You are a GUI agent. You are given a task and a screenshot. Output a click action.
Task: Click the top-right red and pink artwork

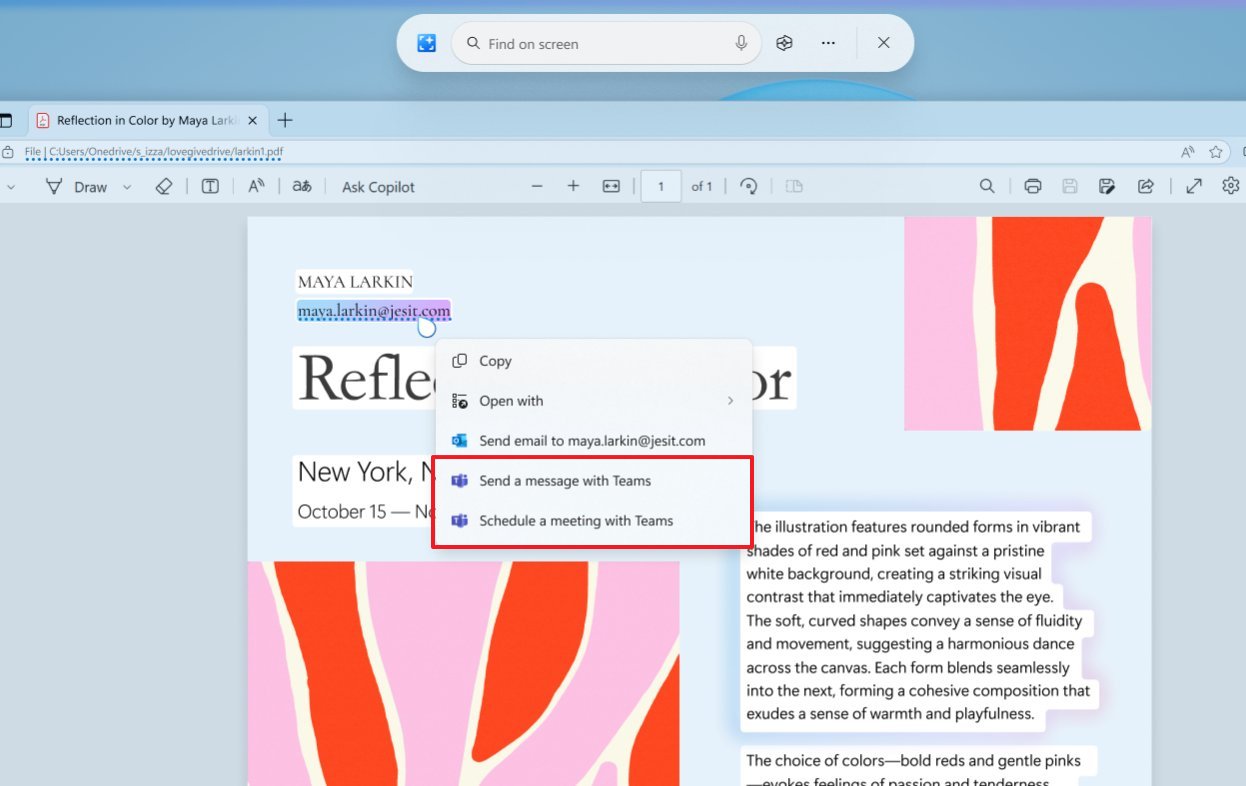pos(1028,323)
